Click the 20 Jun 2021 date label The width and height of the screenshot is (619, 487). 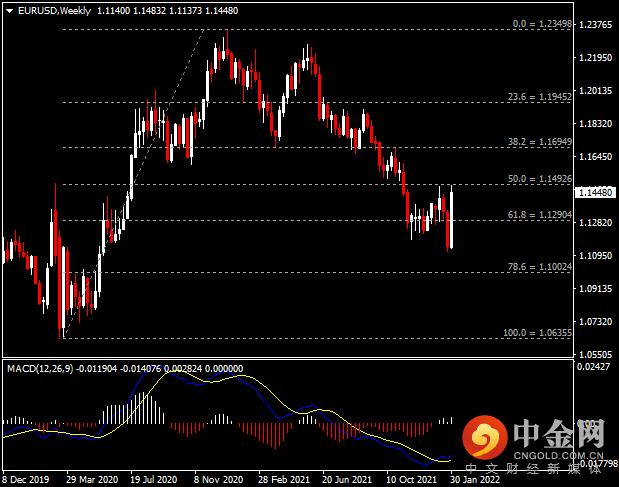click(x=347, y=480)
